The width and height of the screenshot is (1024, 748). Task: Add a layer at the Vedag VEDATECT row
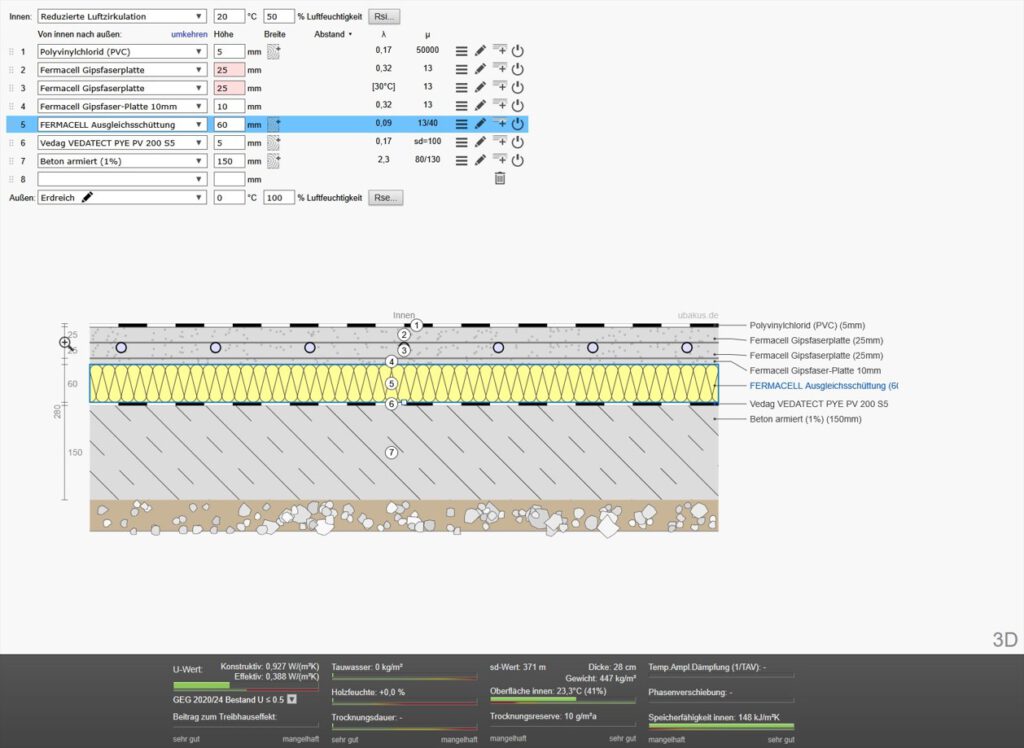(500, 142)
